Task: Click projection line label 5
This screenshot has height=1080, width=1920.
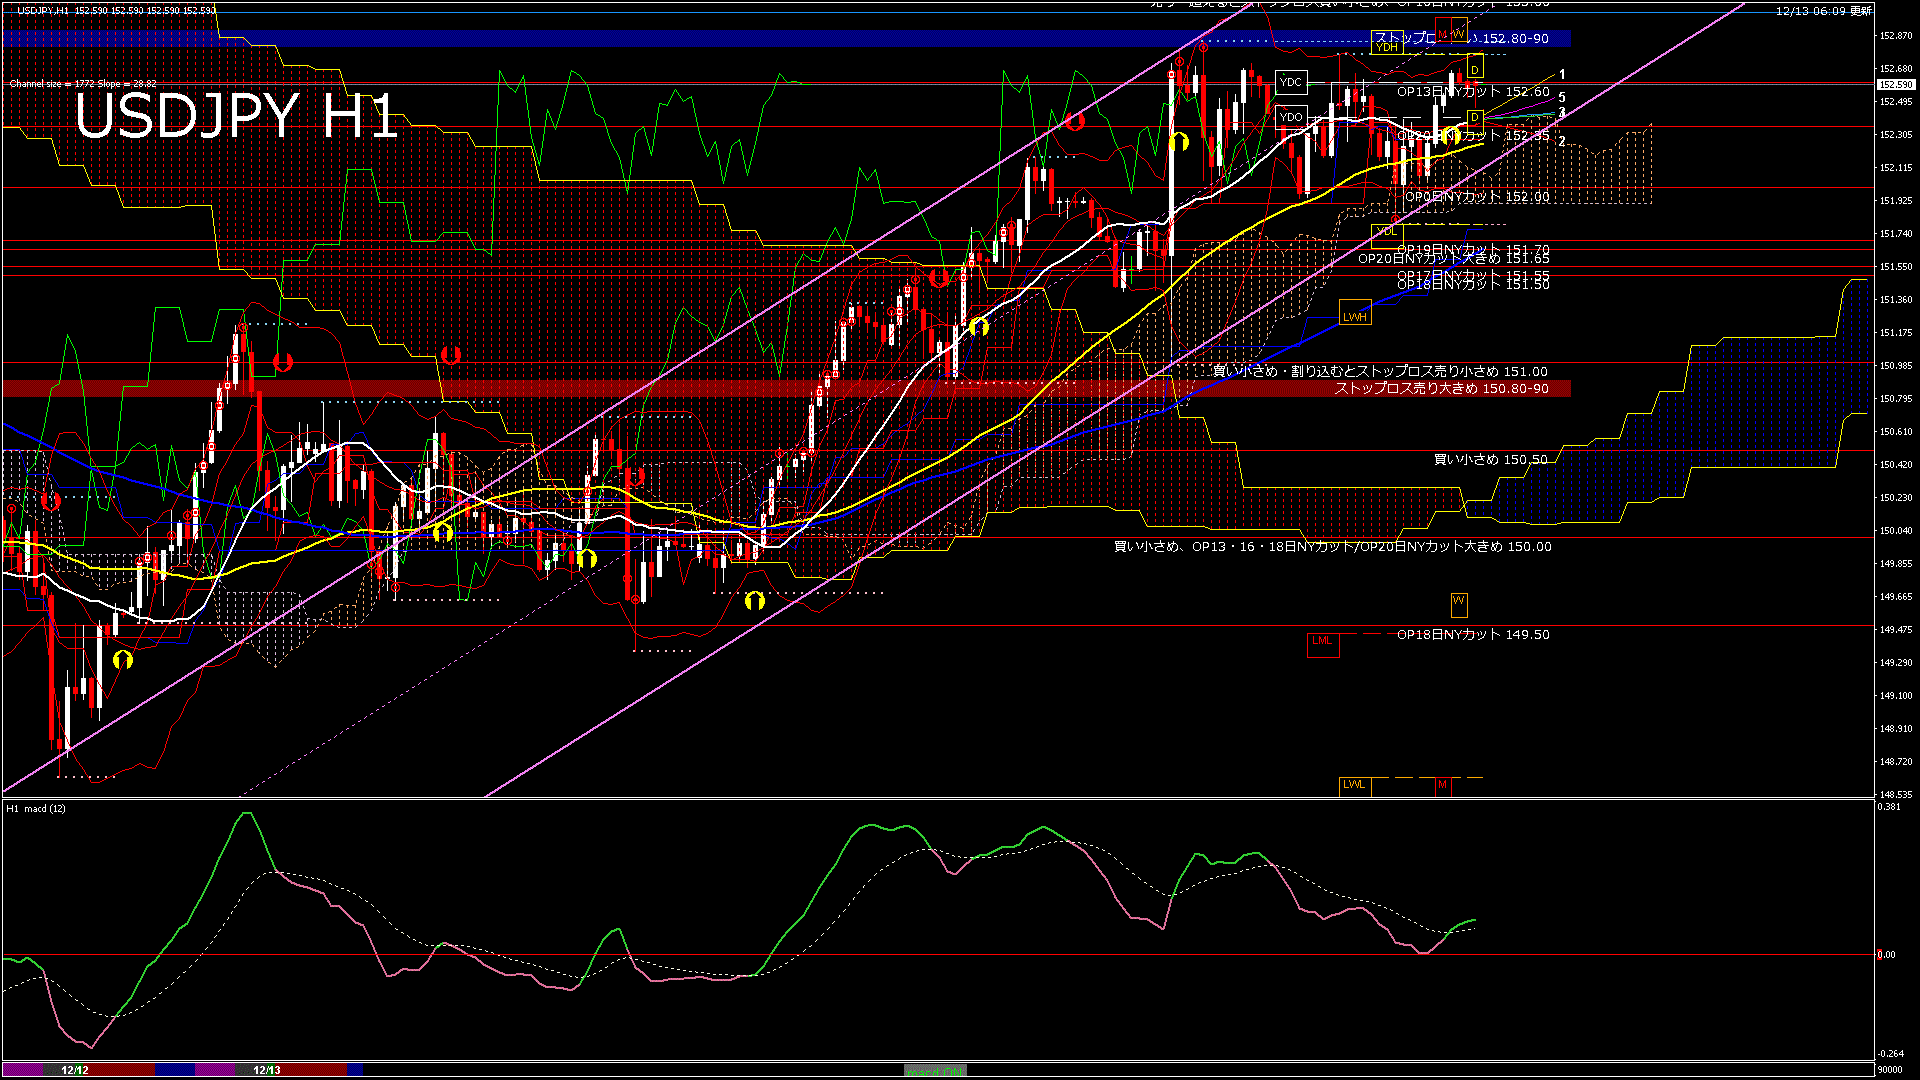Action: (1562, 98)
